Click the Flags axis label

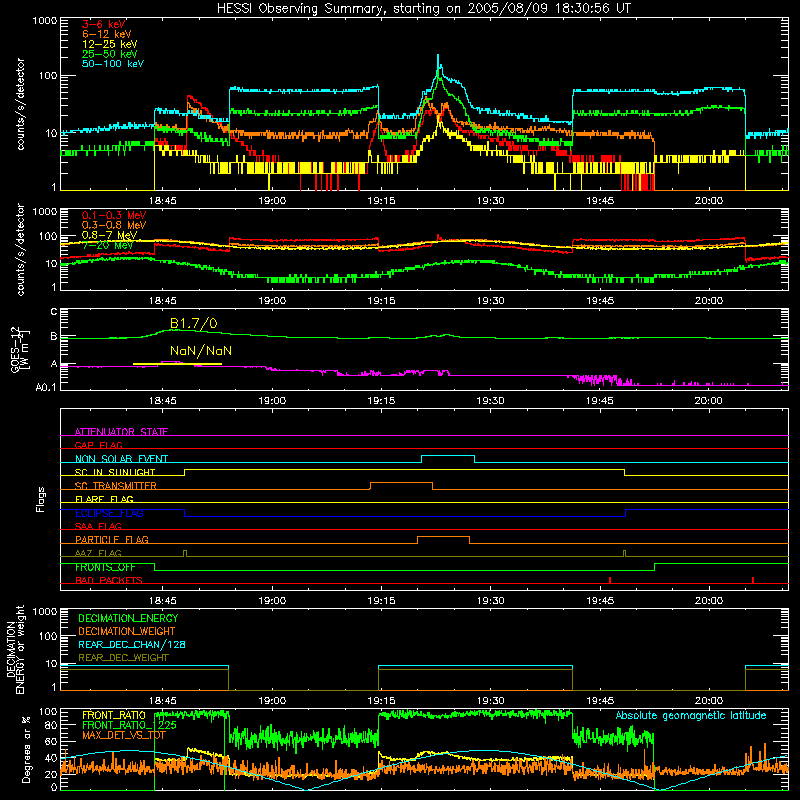(41, 499)
